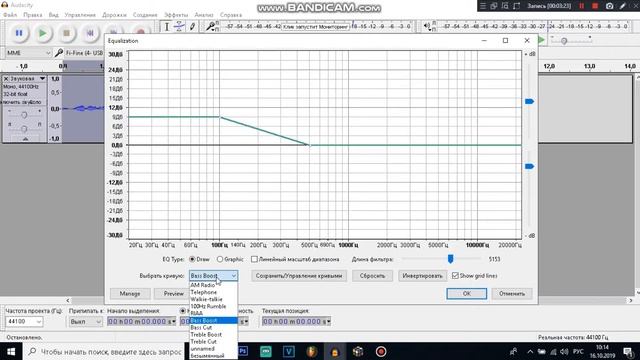The width and height of the screenshot is (640, 360).
Task: Click the Bandicam pause recording button
Action: (x=581, y=6)
